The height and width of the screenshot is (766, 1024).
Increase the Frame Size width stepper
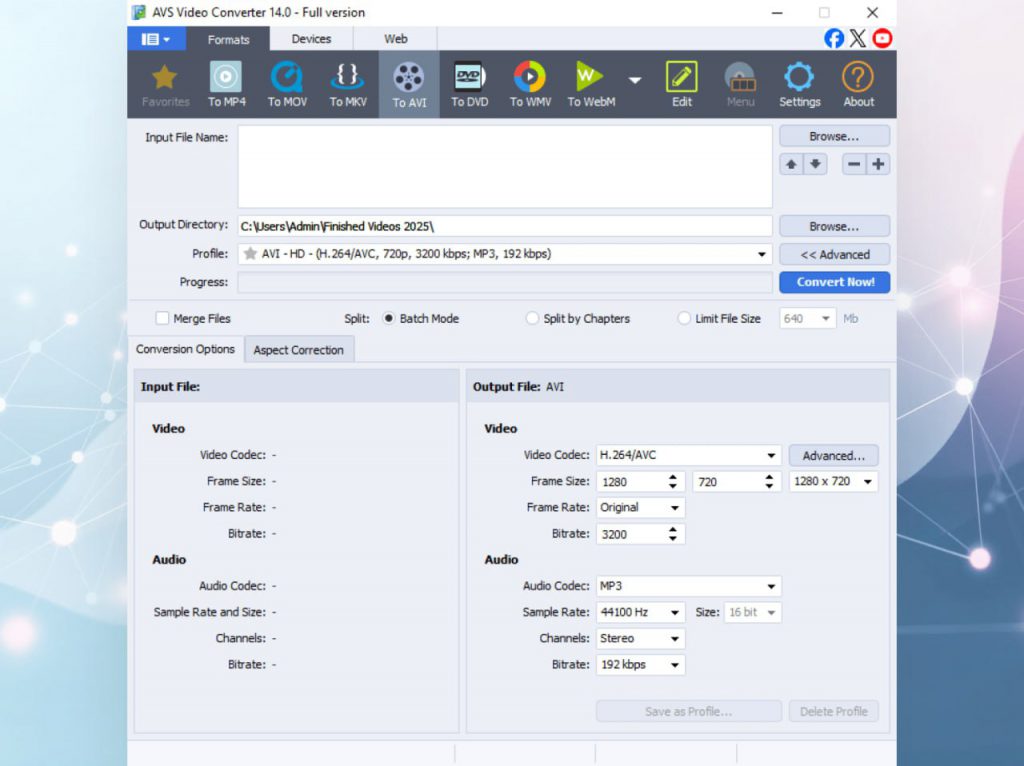(x=676, y=477)
